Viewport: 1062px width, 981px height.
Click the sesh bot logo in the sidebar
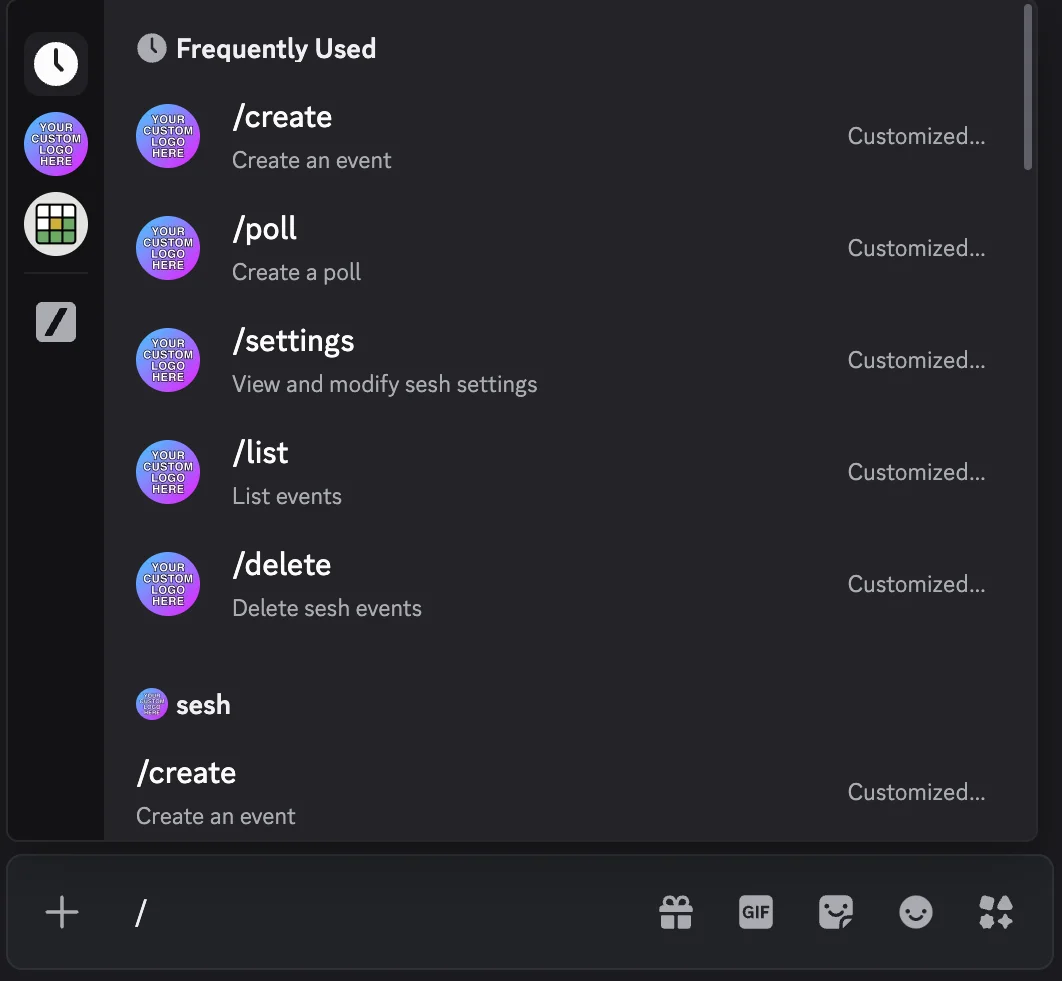55,144
